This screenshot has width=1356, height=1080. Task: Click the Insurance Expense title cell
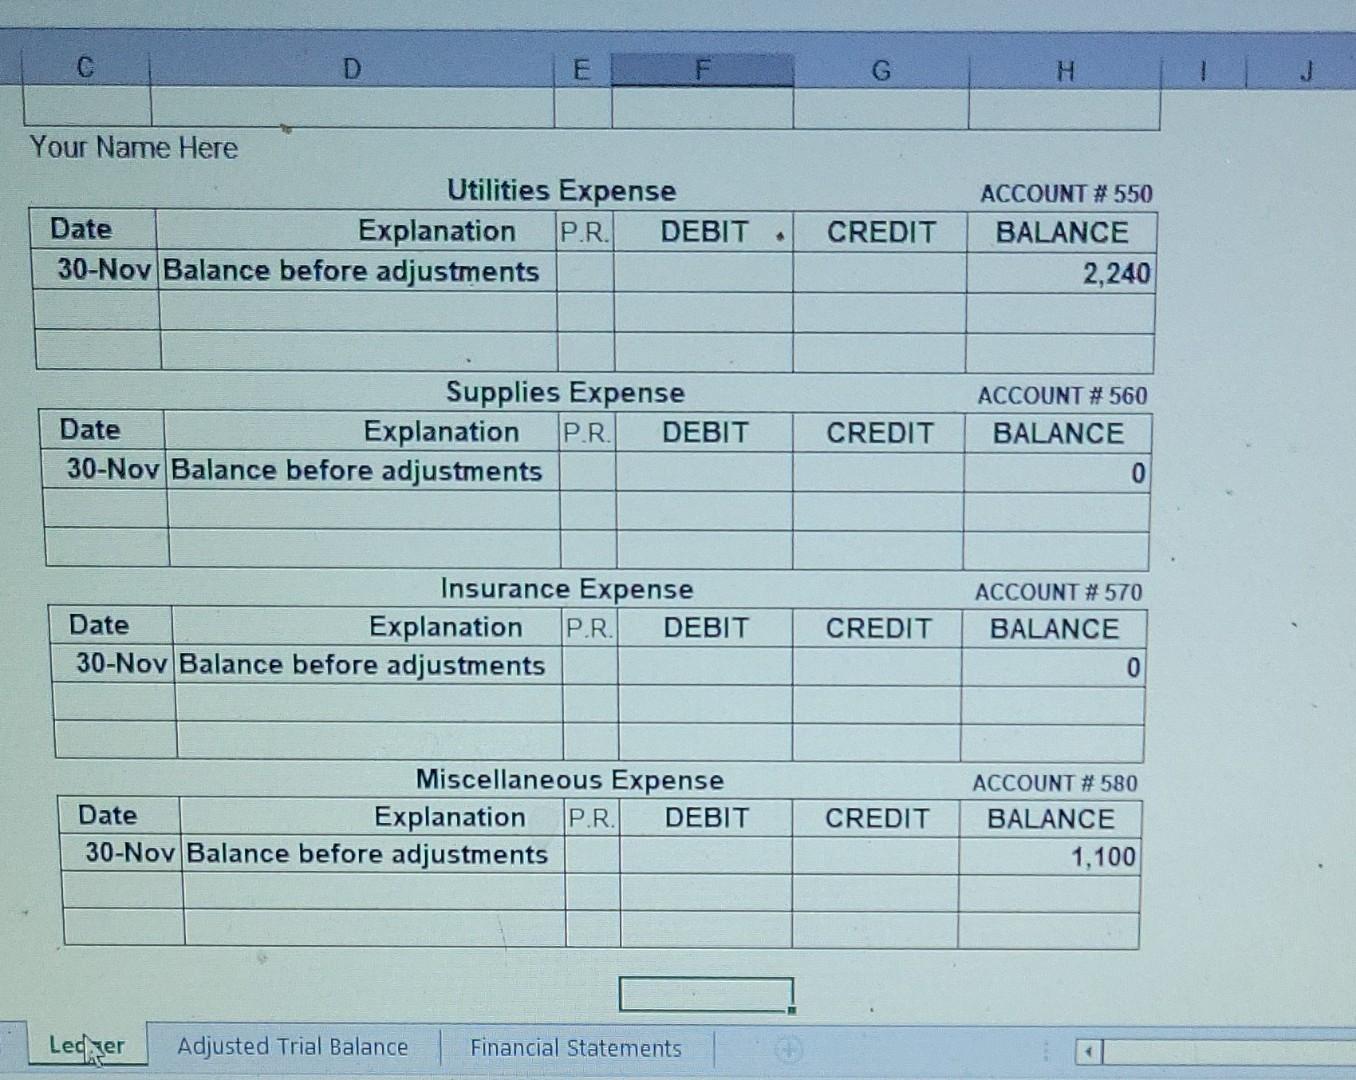566,589
